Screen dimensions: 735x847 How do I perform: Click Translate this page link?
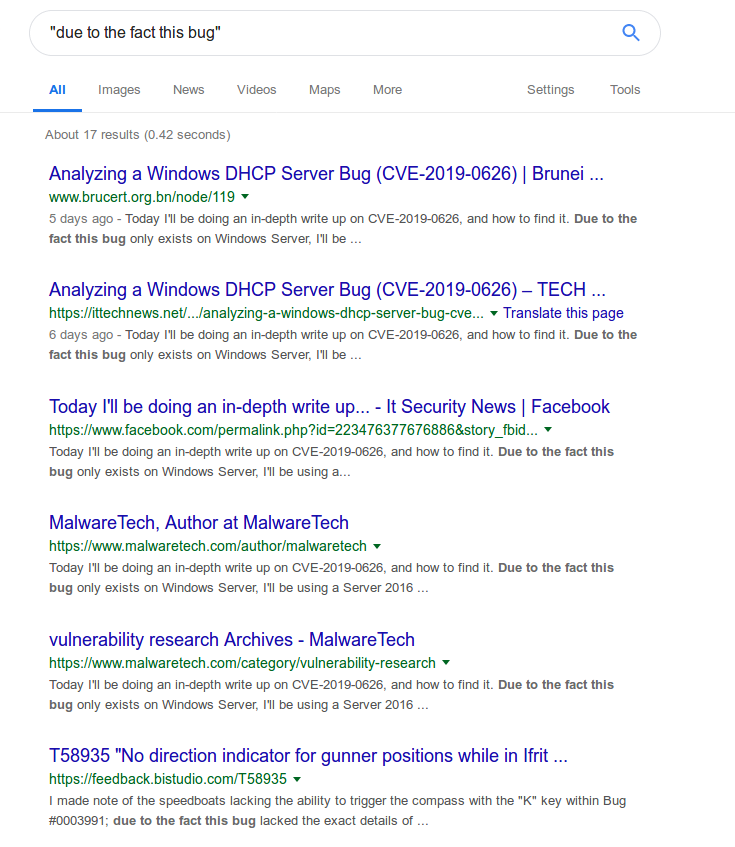[563, 313]
